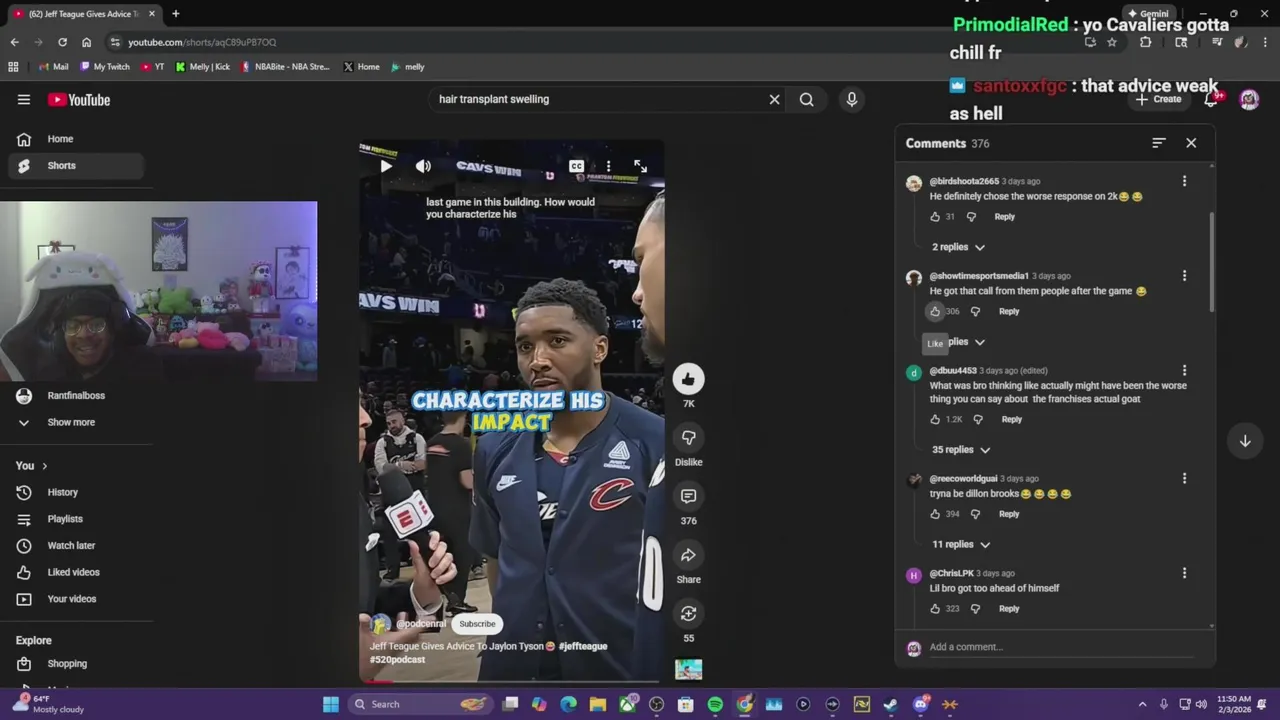Like dbuu4453's comment with 1.2K likes
This screenshot has height=720, width=1280.
[935, 420]
